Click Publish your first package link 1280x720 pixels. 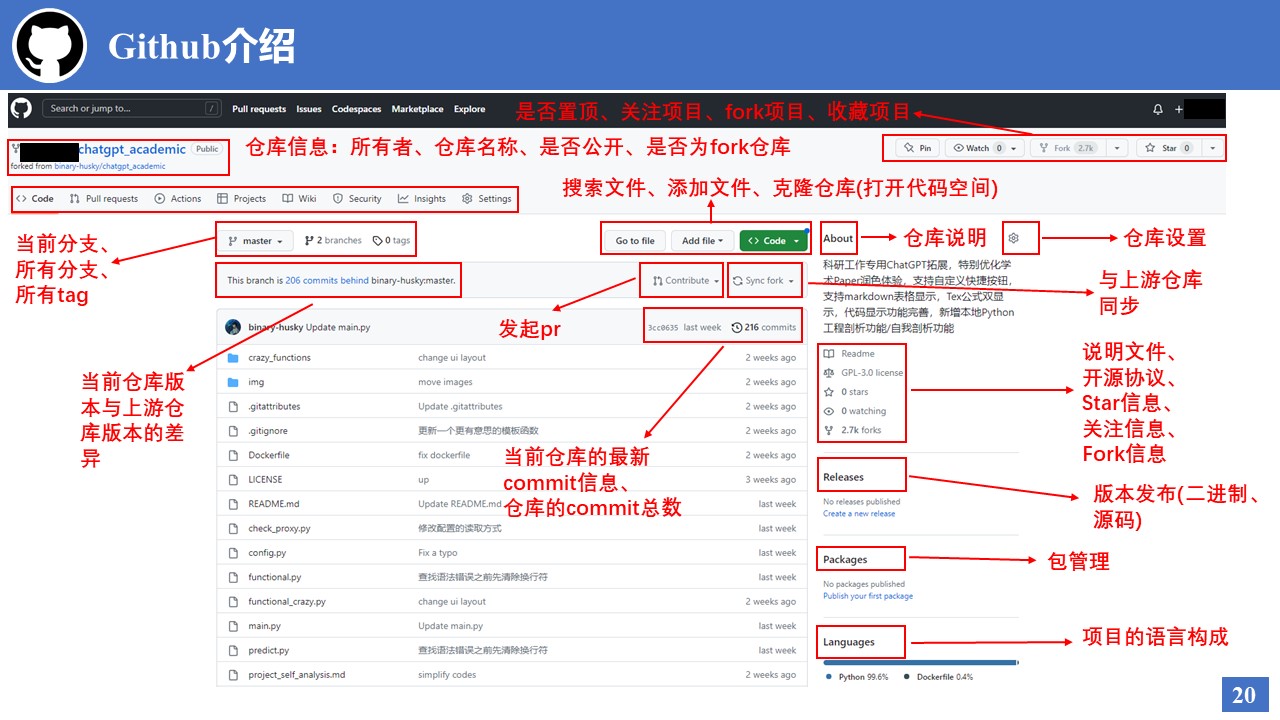tap(868, 596)
